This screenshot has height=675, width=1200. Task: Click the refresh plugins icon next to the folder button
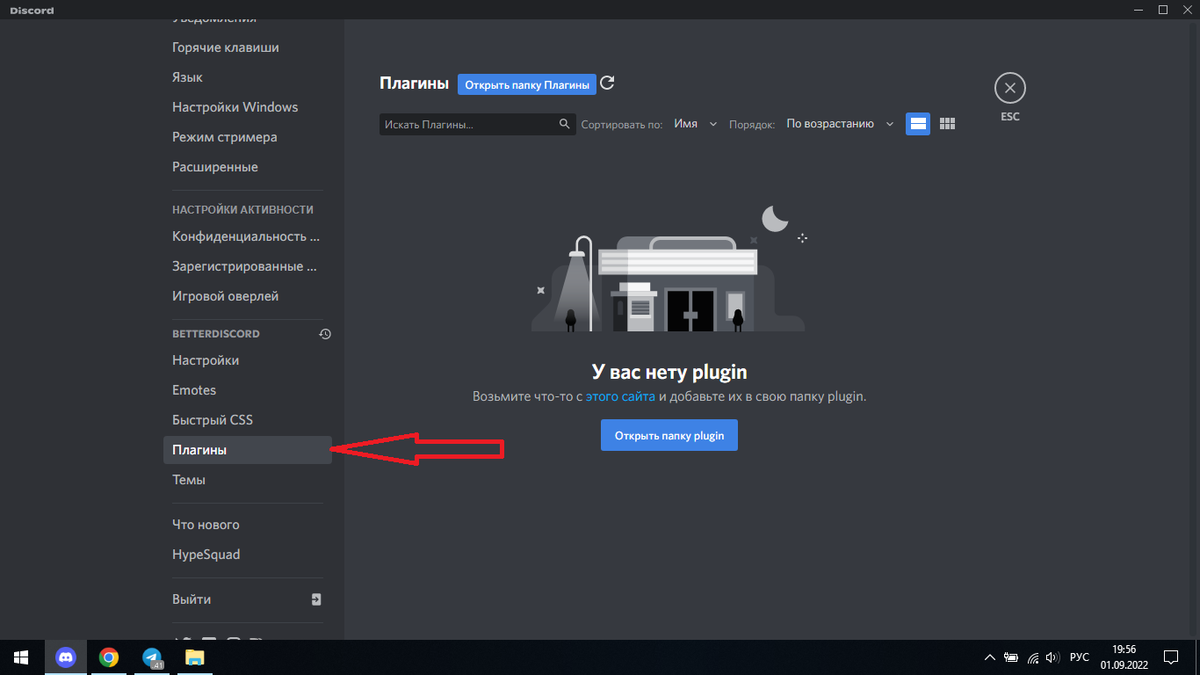point(607,84)
